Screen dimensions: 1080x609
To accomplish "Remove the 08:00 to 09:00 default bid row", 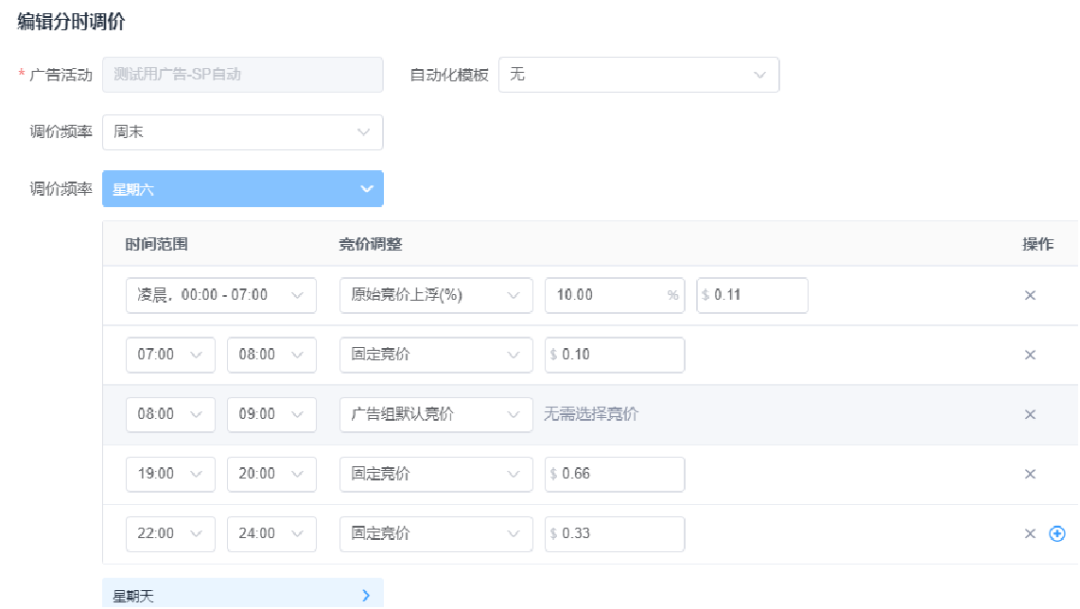I will 1030,415.
